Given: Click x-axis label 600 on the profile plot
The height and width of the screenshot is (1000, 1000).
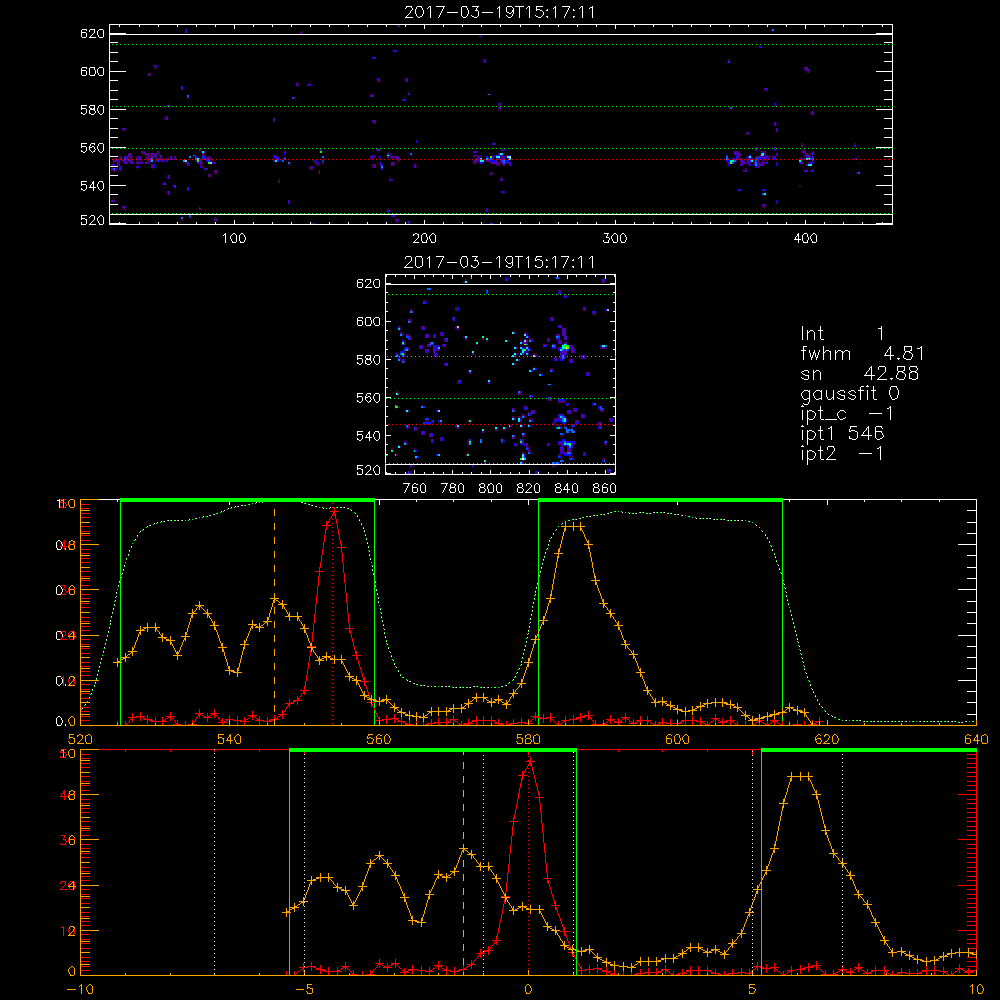Looking at the screenshot, I should tap(678, 739).
